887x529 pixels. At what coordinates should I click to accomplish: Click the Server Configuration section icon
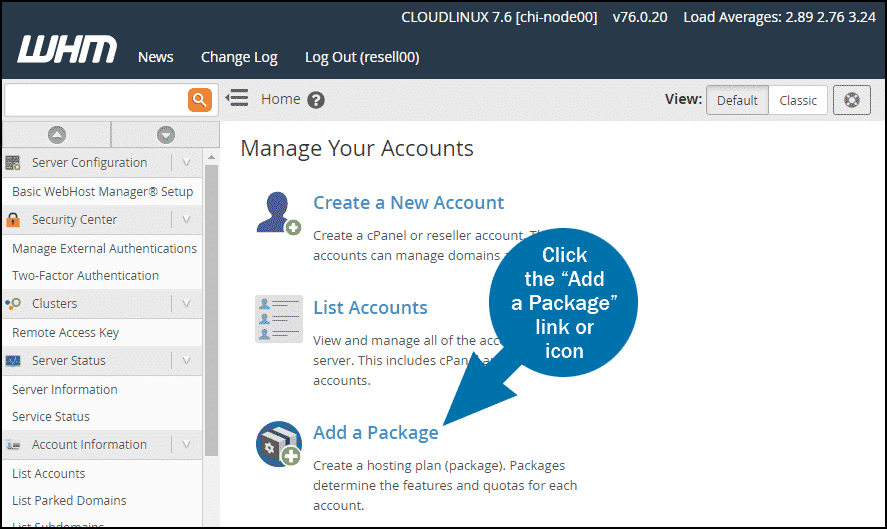click(x=13, y=163)
